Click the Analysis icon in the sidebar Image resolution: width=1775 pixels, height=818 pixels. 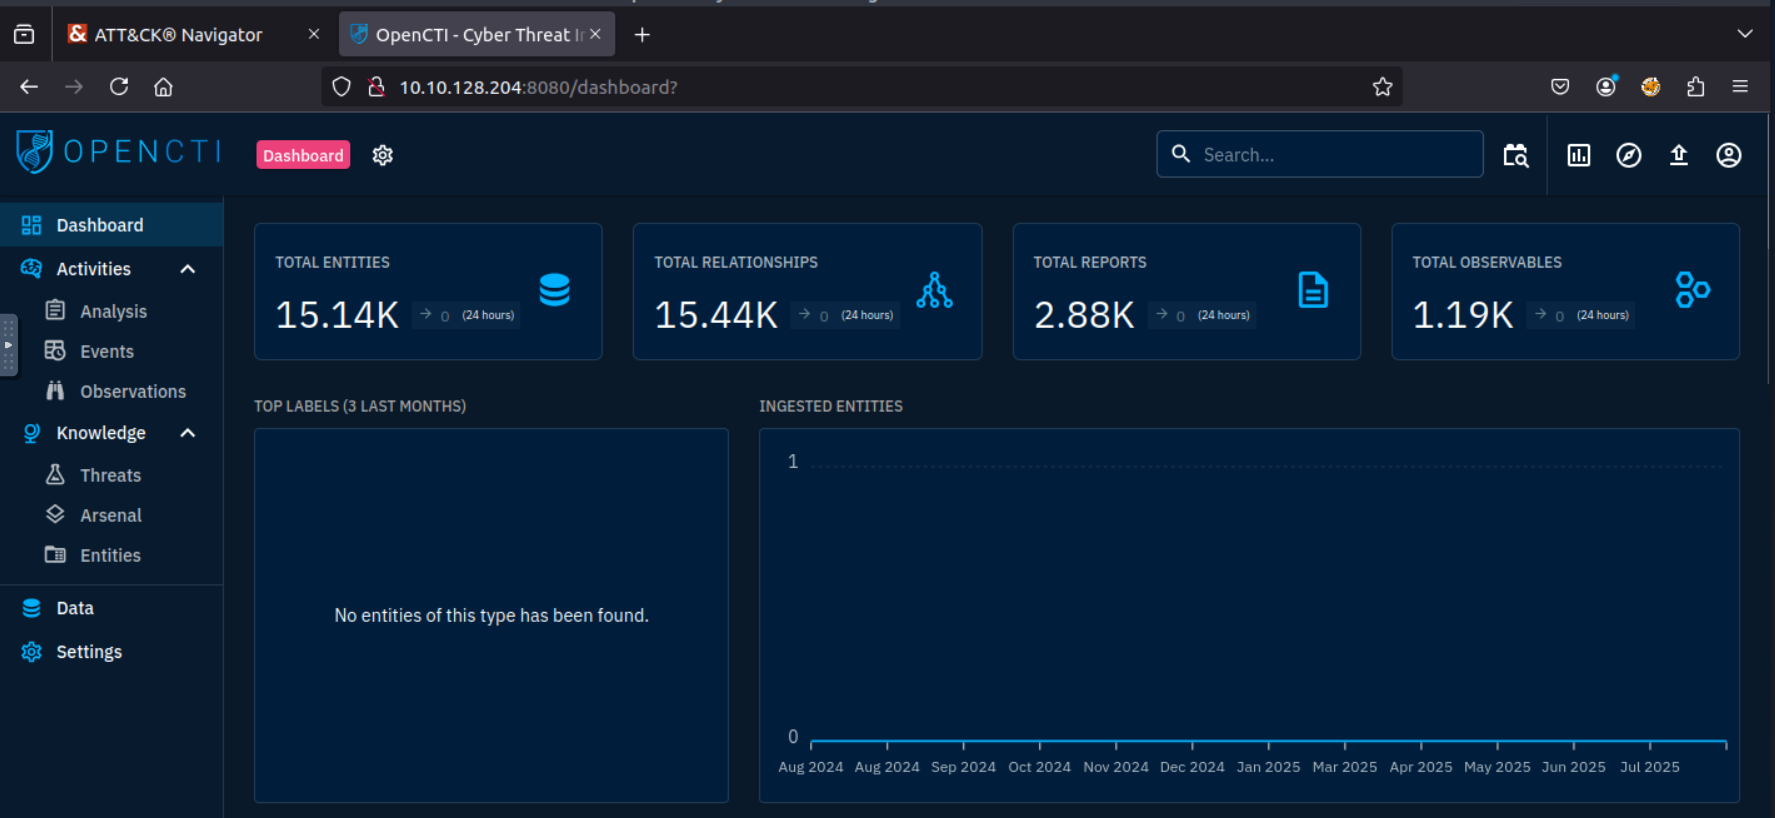55,311
